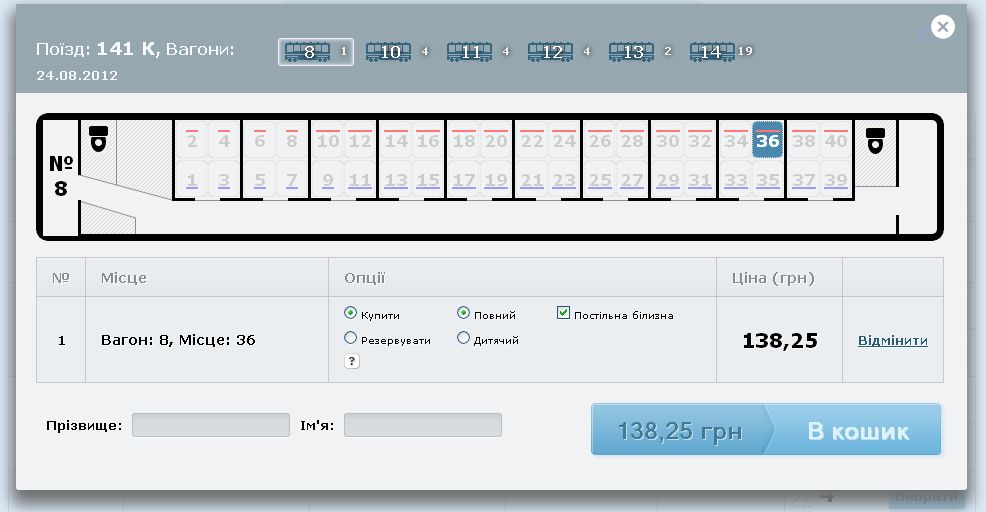Uncheck the Постільна білизна checkbox
Viewport: 986px width, 512px height.
coord(563,313)
